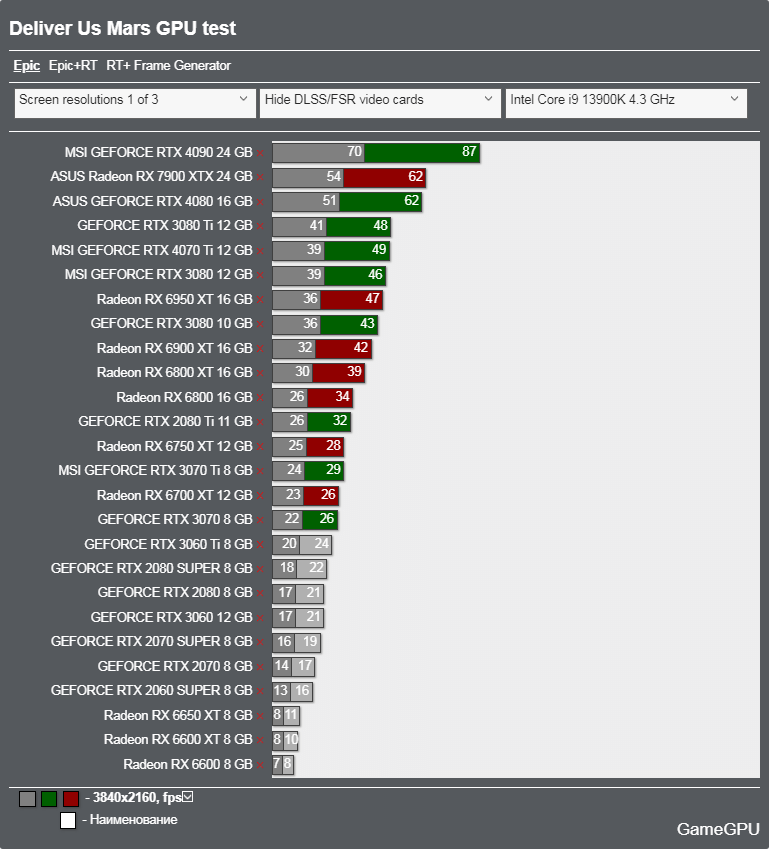This screenshot has height=849, width=769.
Task: Switch to the Epic tab
Action: click(x=27, y=66)
